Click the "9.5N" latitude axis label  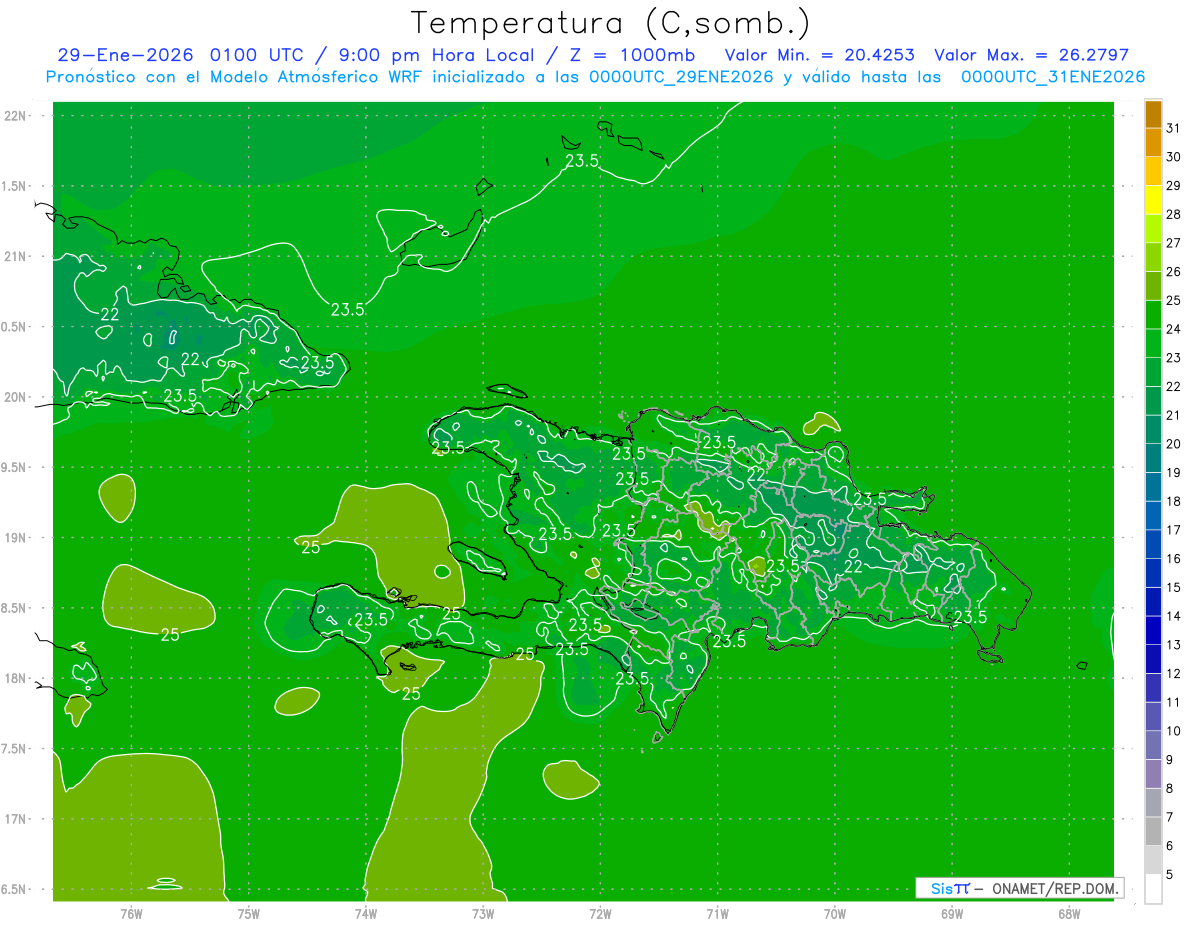(x=16, y=467)
